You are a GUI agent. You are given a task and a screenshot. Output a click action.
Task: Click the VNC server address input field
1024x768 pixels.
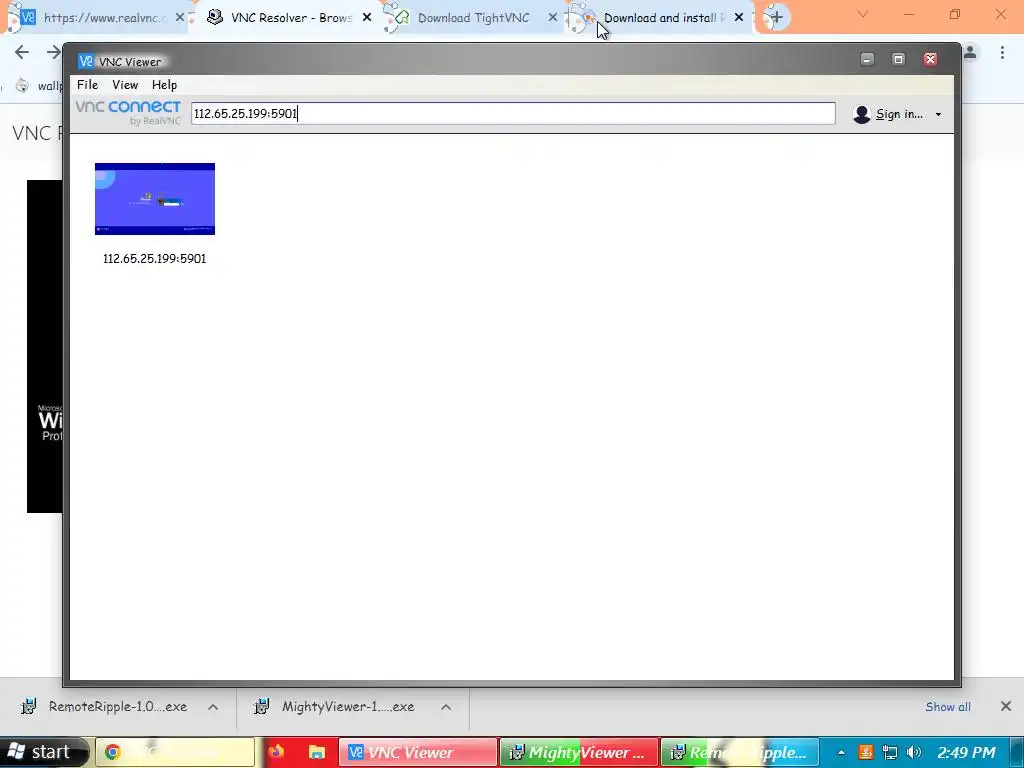pyautogui.click(x=513, y=114)
